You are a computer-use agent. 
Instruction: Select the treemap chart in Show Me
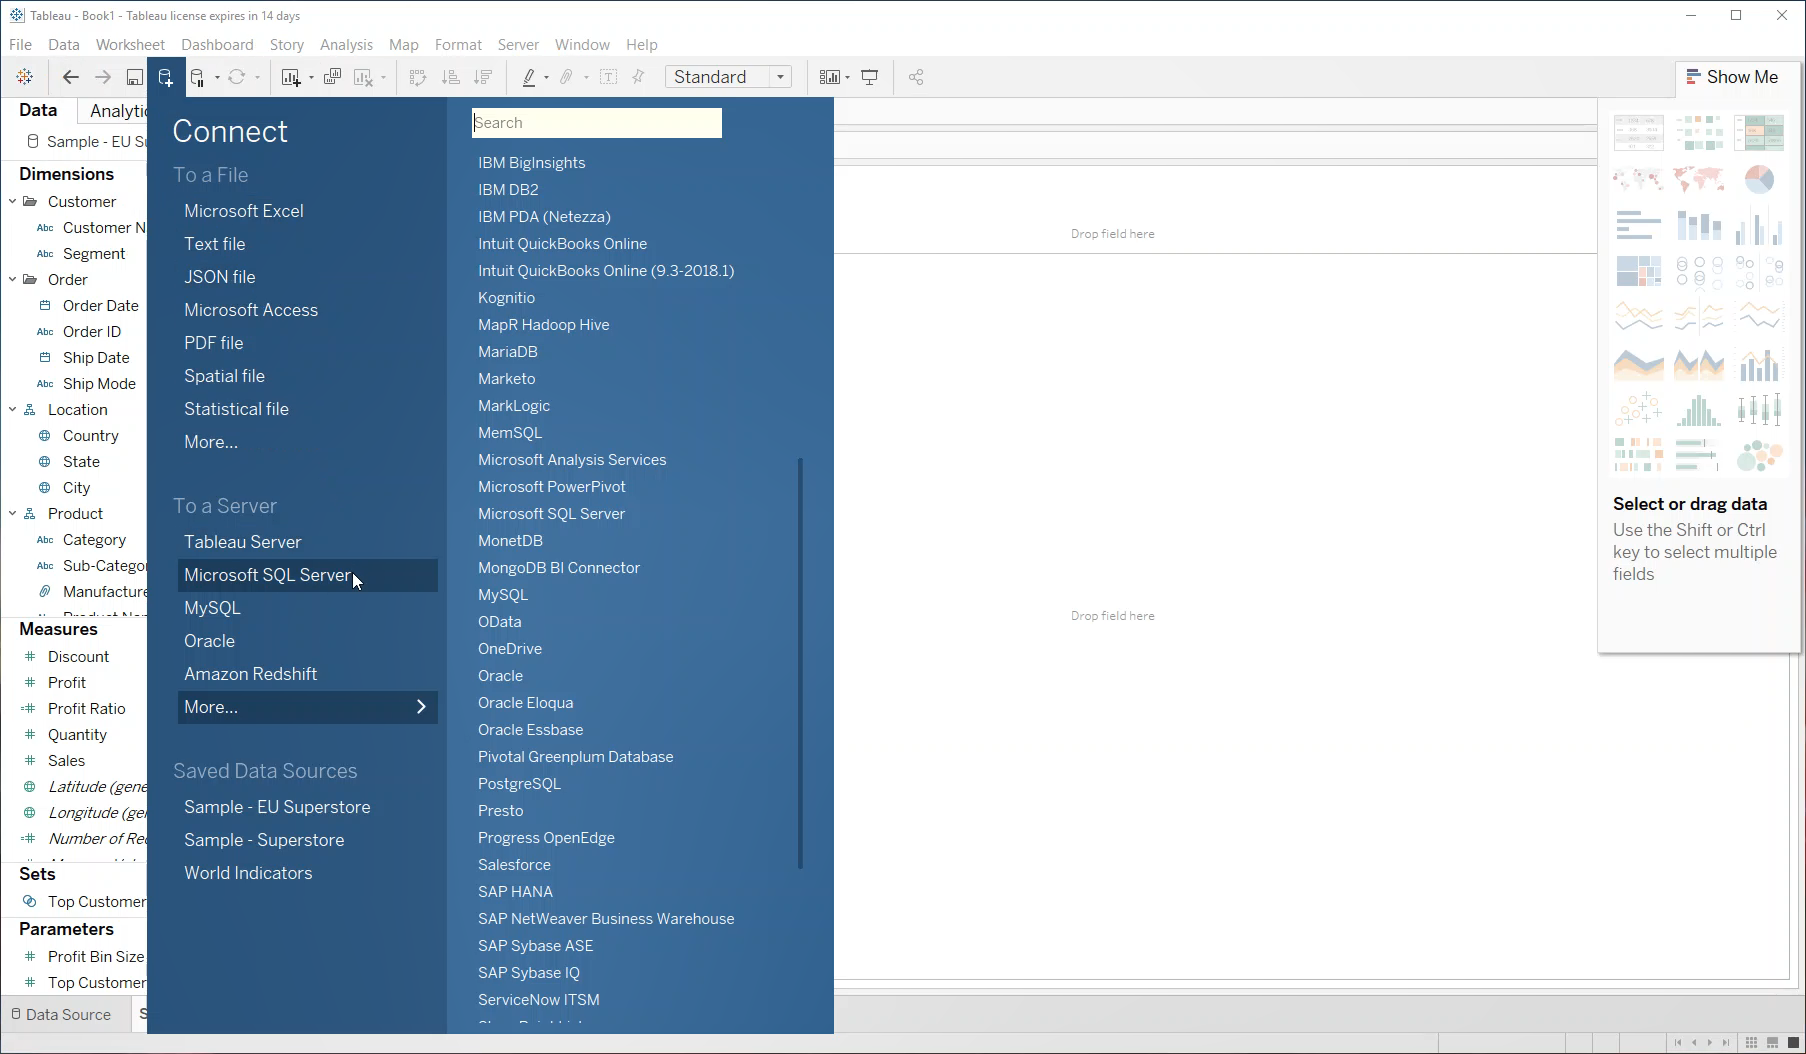pyautogui.click(x=1638, y=270)
